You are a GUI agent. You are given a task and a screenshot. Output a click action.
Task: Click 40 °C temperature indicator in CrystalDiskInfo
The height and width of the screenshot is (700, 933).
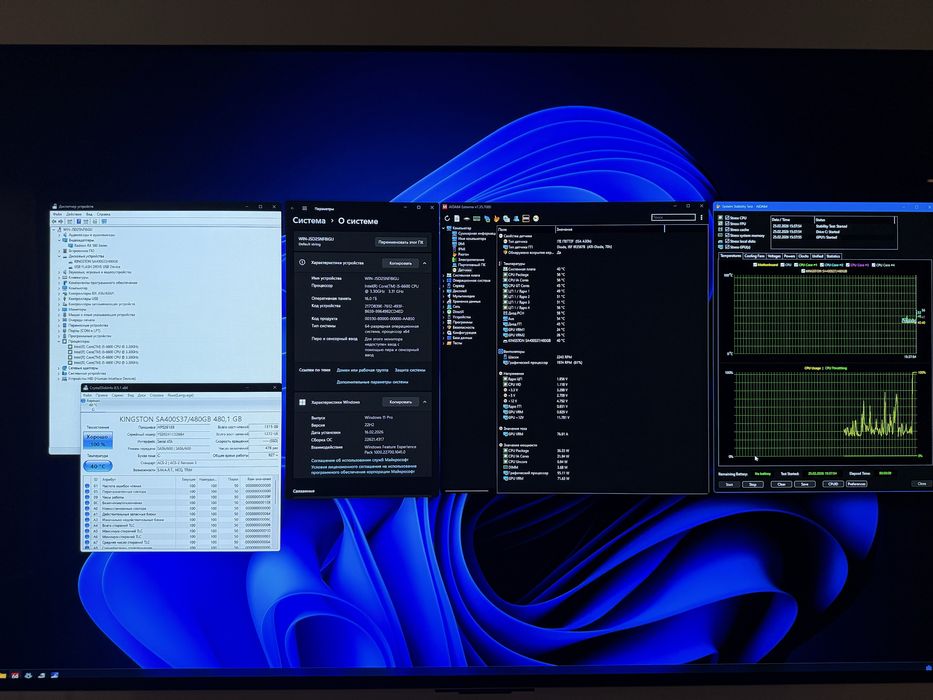[x=98, y=466]
